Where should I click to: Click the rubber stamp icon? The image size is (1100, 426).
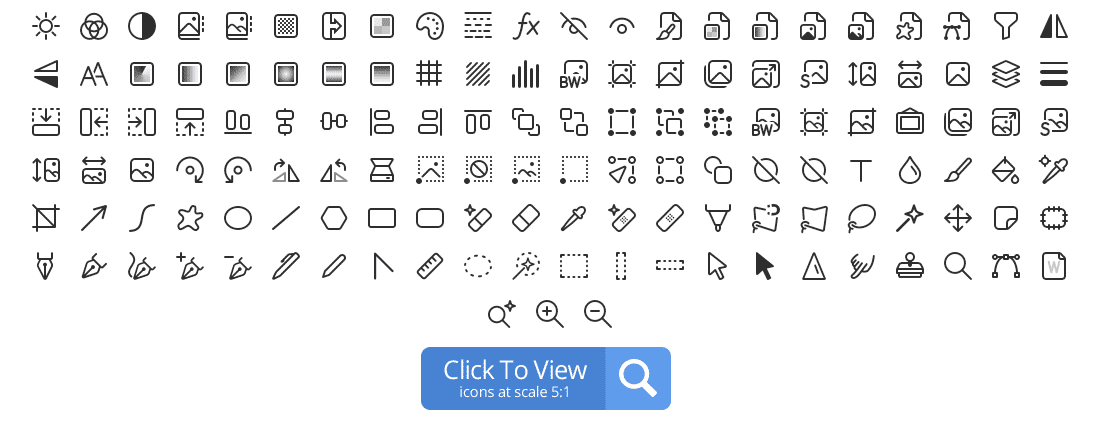(910, 267)
